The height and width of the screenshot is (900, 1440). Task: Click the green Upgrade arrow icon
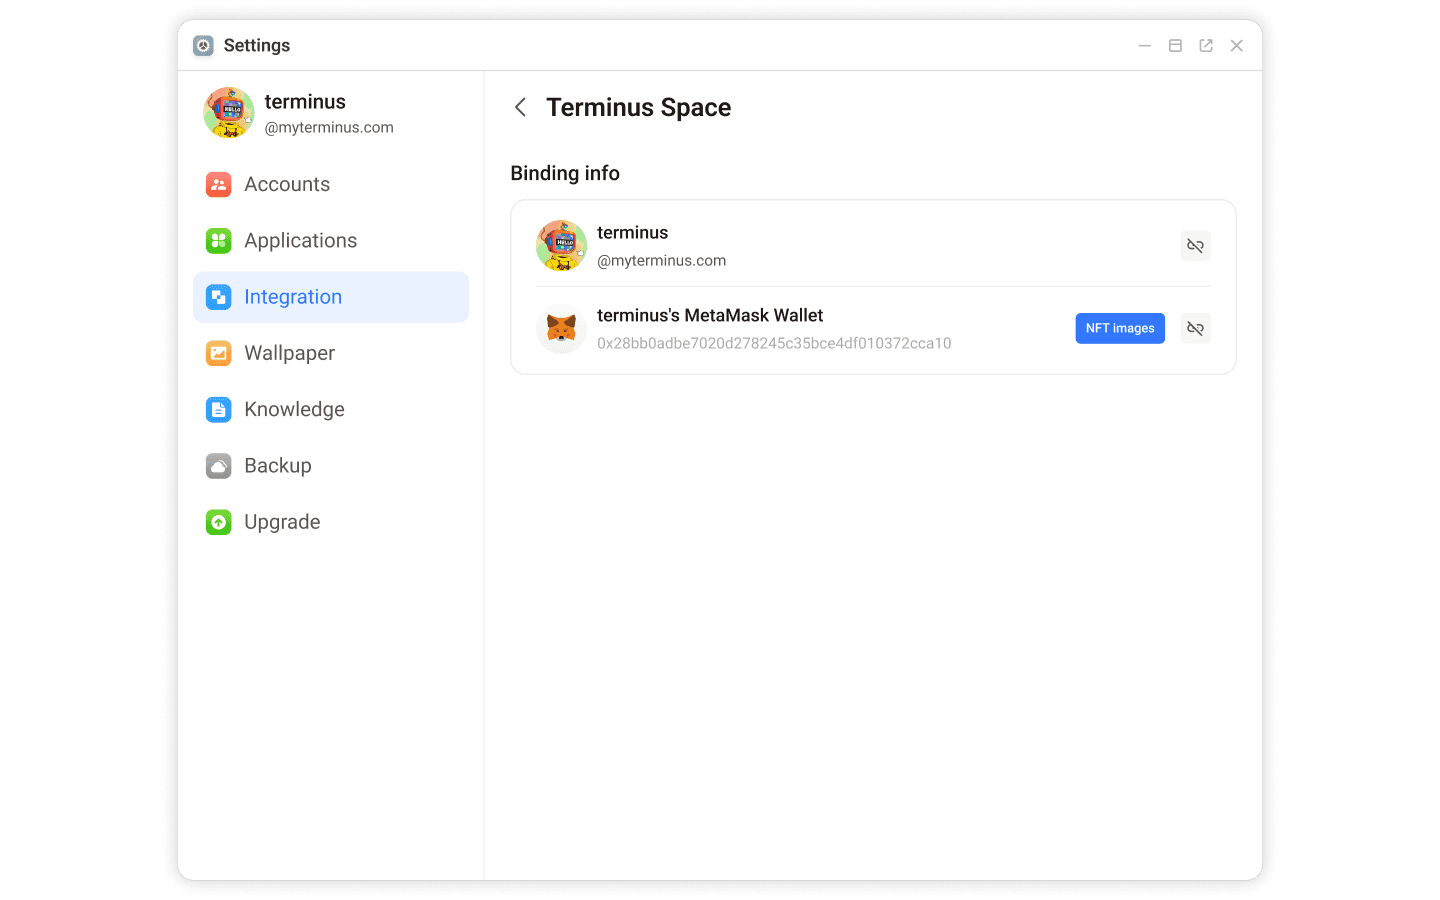click(x=218, y=522)
